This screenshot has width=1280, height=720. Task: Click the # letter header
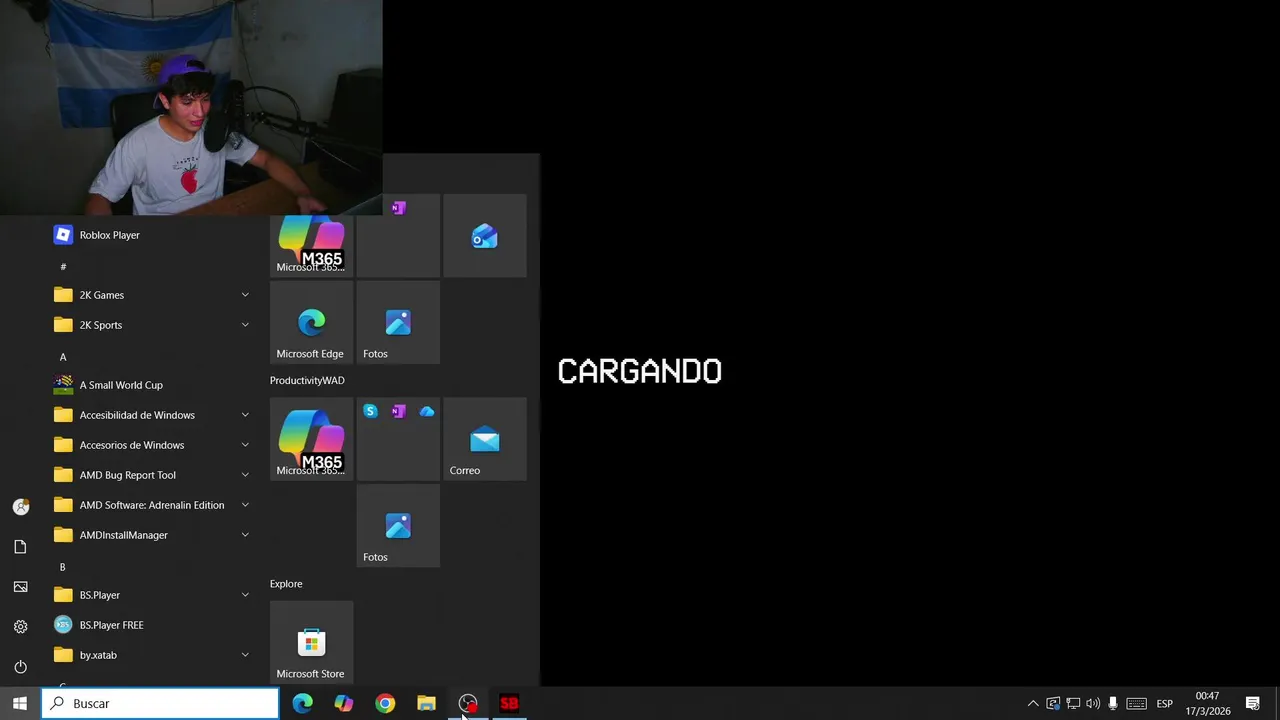pyautogui.click(x=63, y=266)
